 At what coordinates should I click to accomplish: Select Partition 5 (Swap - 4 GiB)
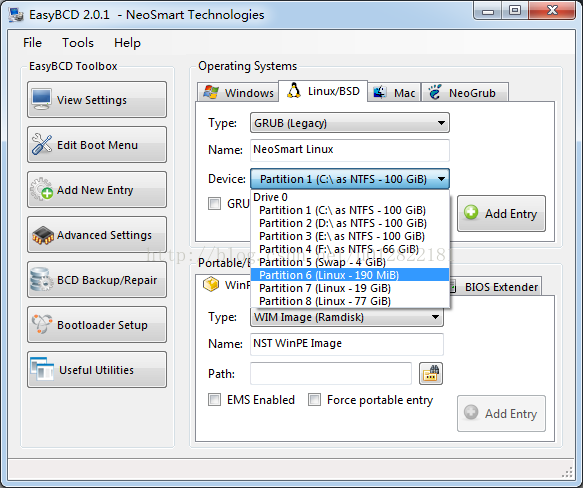tap(350, 262)
